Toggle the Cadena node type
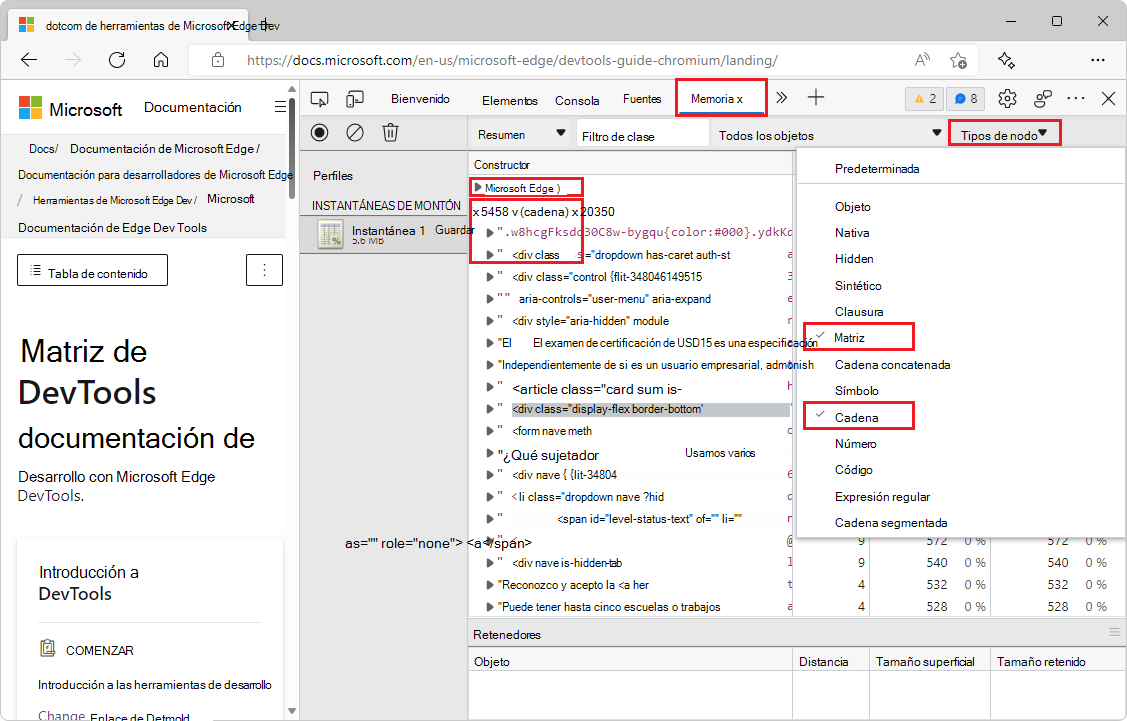1127x721 pixels. pos(859,417)
